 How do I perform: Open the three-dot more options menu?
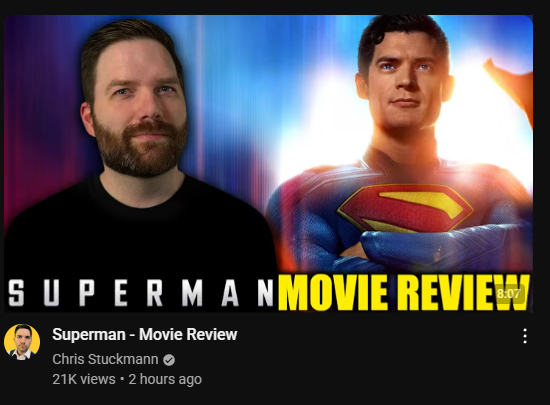[x=525, y=336]
